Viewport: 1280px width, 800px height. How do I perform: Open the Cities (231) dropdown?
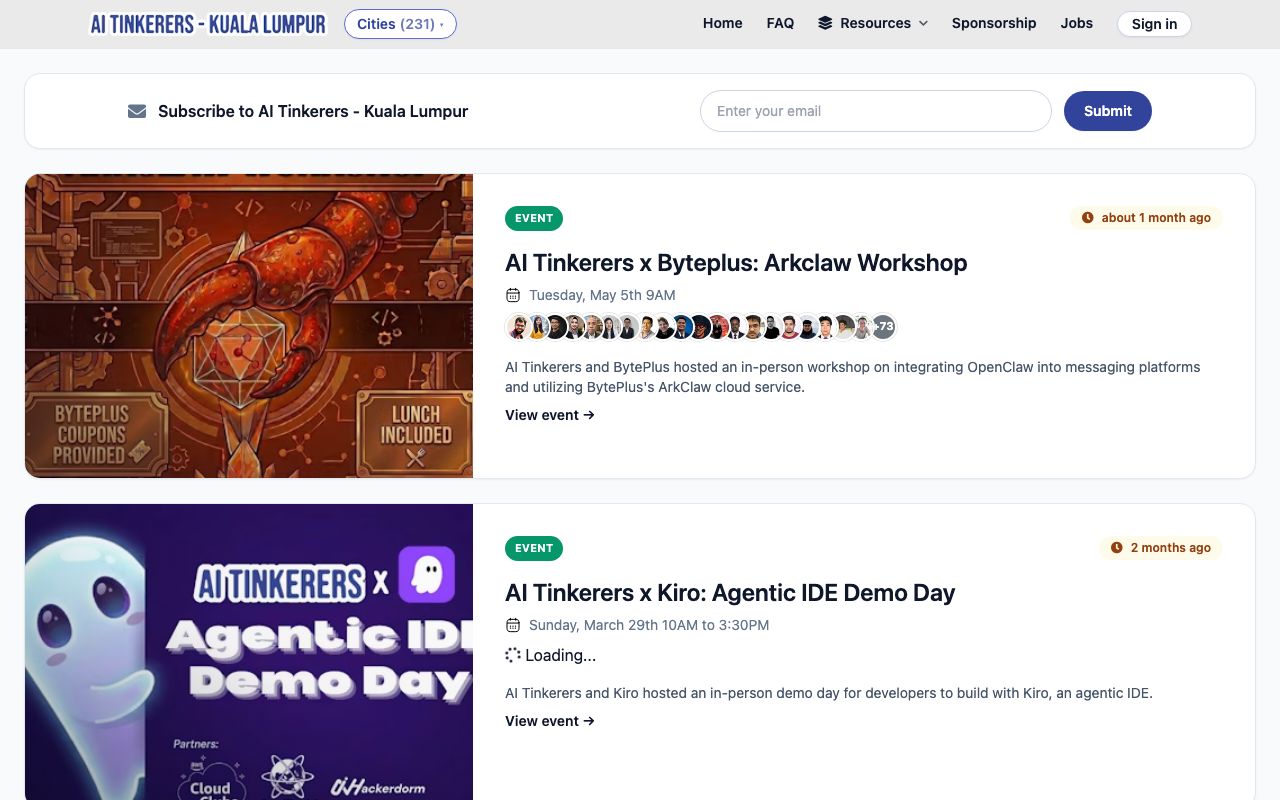tap(400, 24)
